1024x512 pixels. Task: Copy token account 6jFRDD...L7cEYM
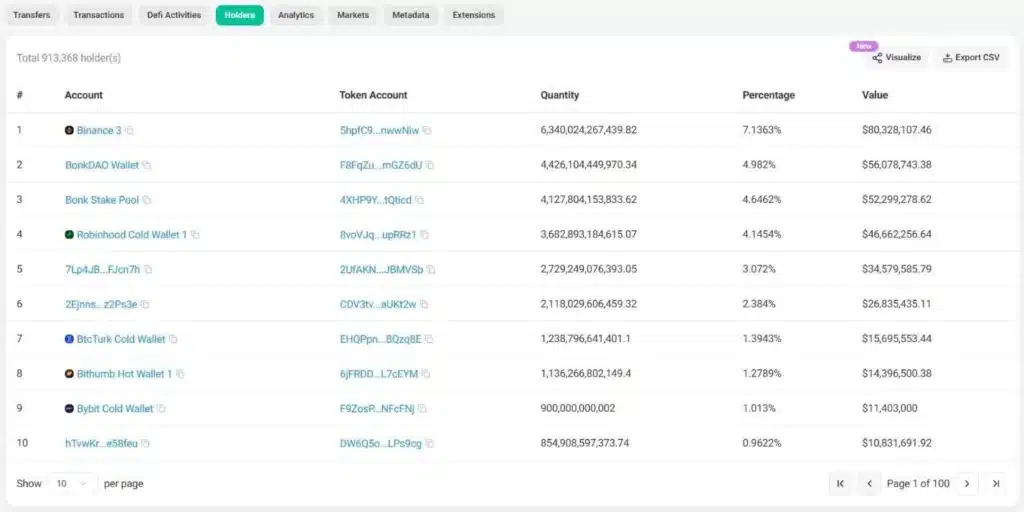click(426, 374)
